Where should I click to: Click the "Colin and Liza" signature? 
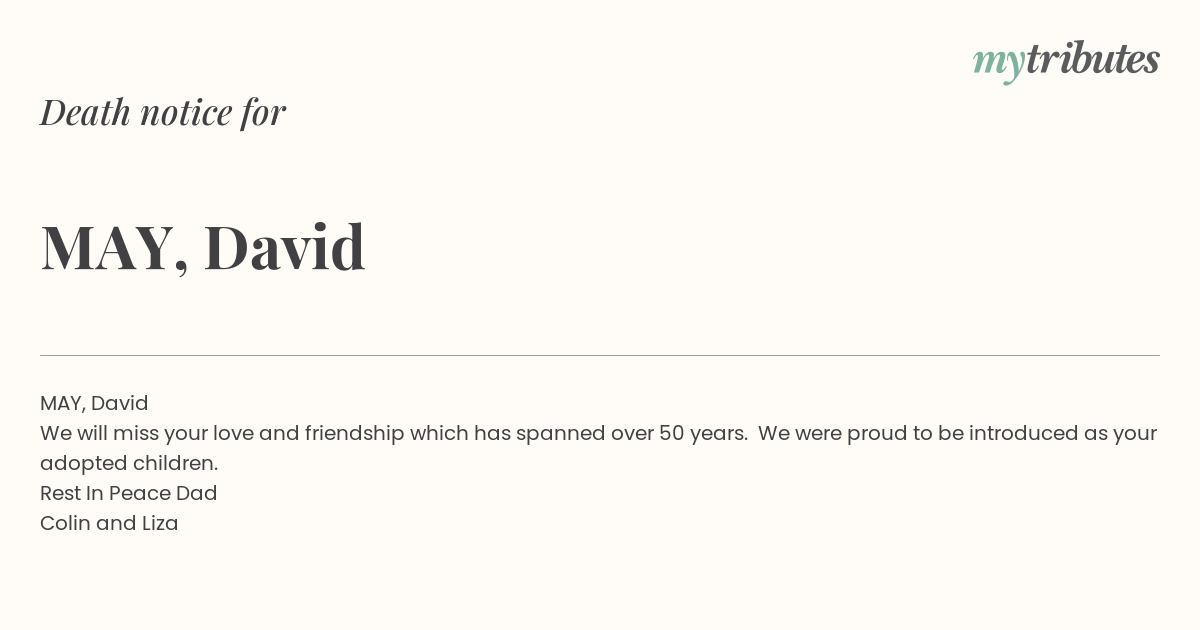109,523
